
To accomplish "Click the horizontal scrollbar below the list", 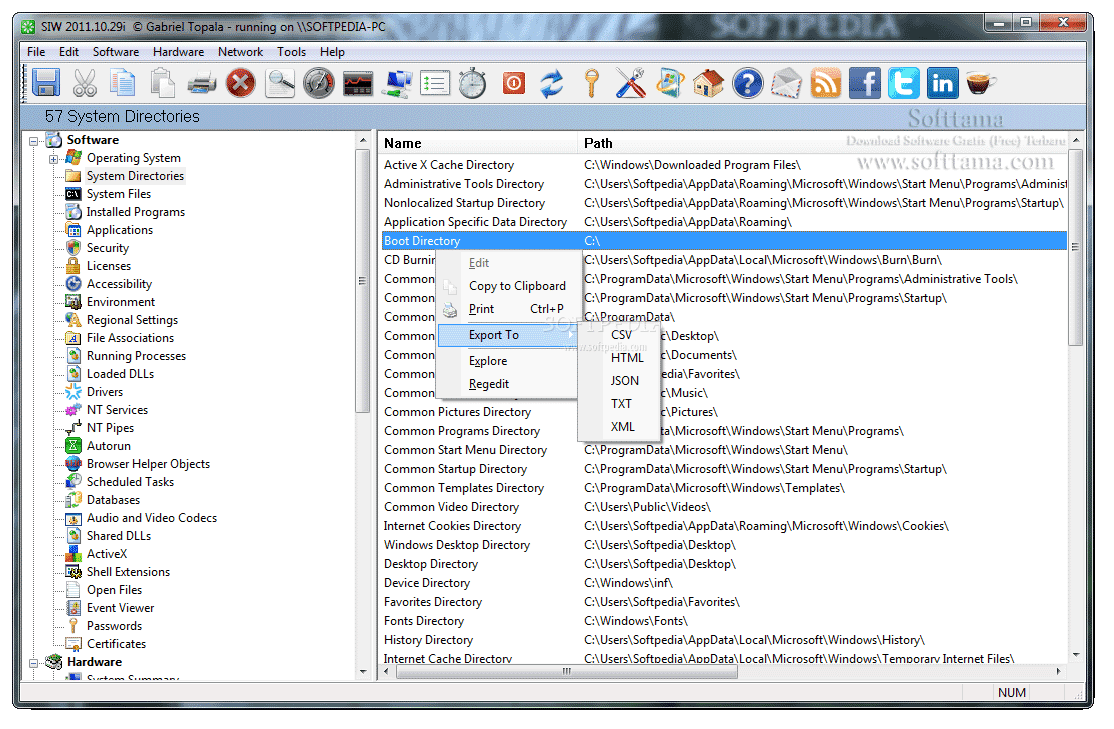I will point(565,672).
